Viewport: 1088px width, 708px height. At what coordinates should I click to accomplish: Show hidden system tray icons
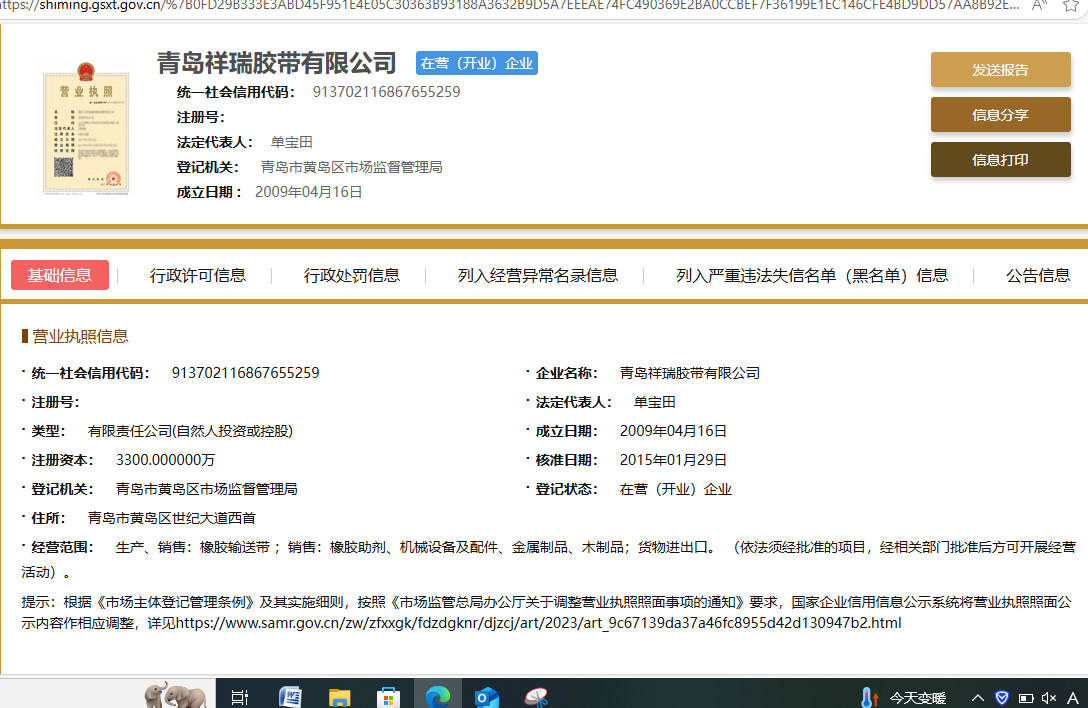click(977, 697)
